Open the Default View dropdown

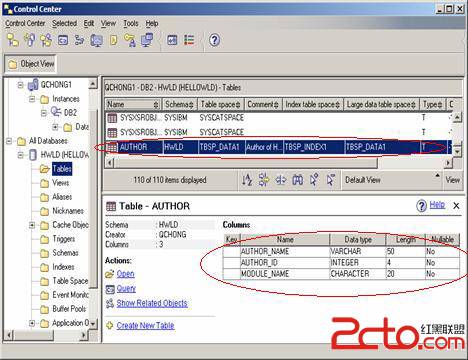pos(392,180)
